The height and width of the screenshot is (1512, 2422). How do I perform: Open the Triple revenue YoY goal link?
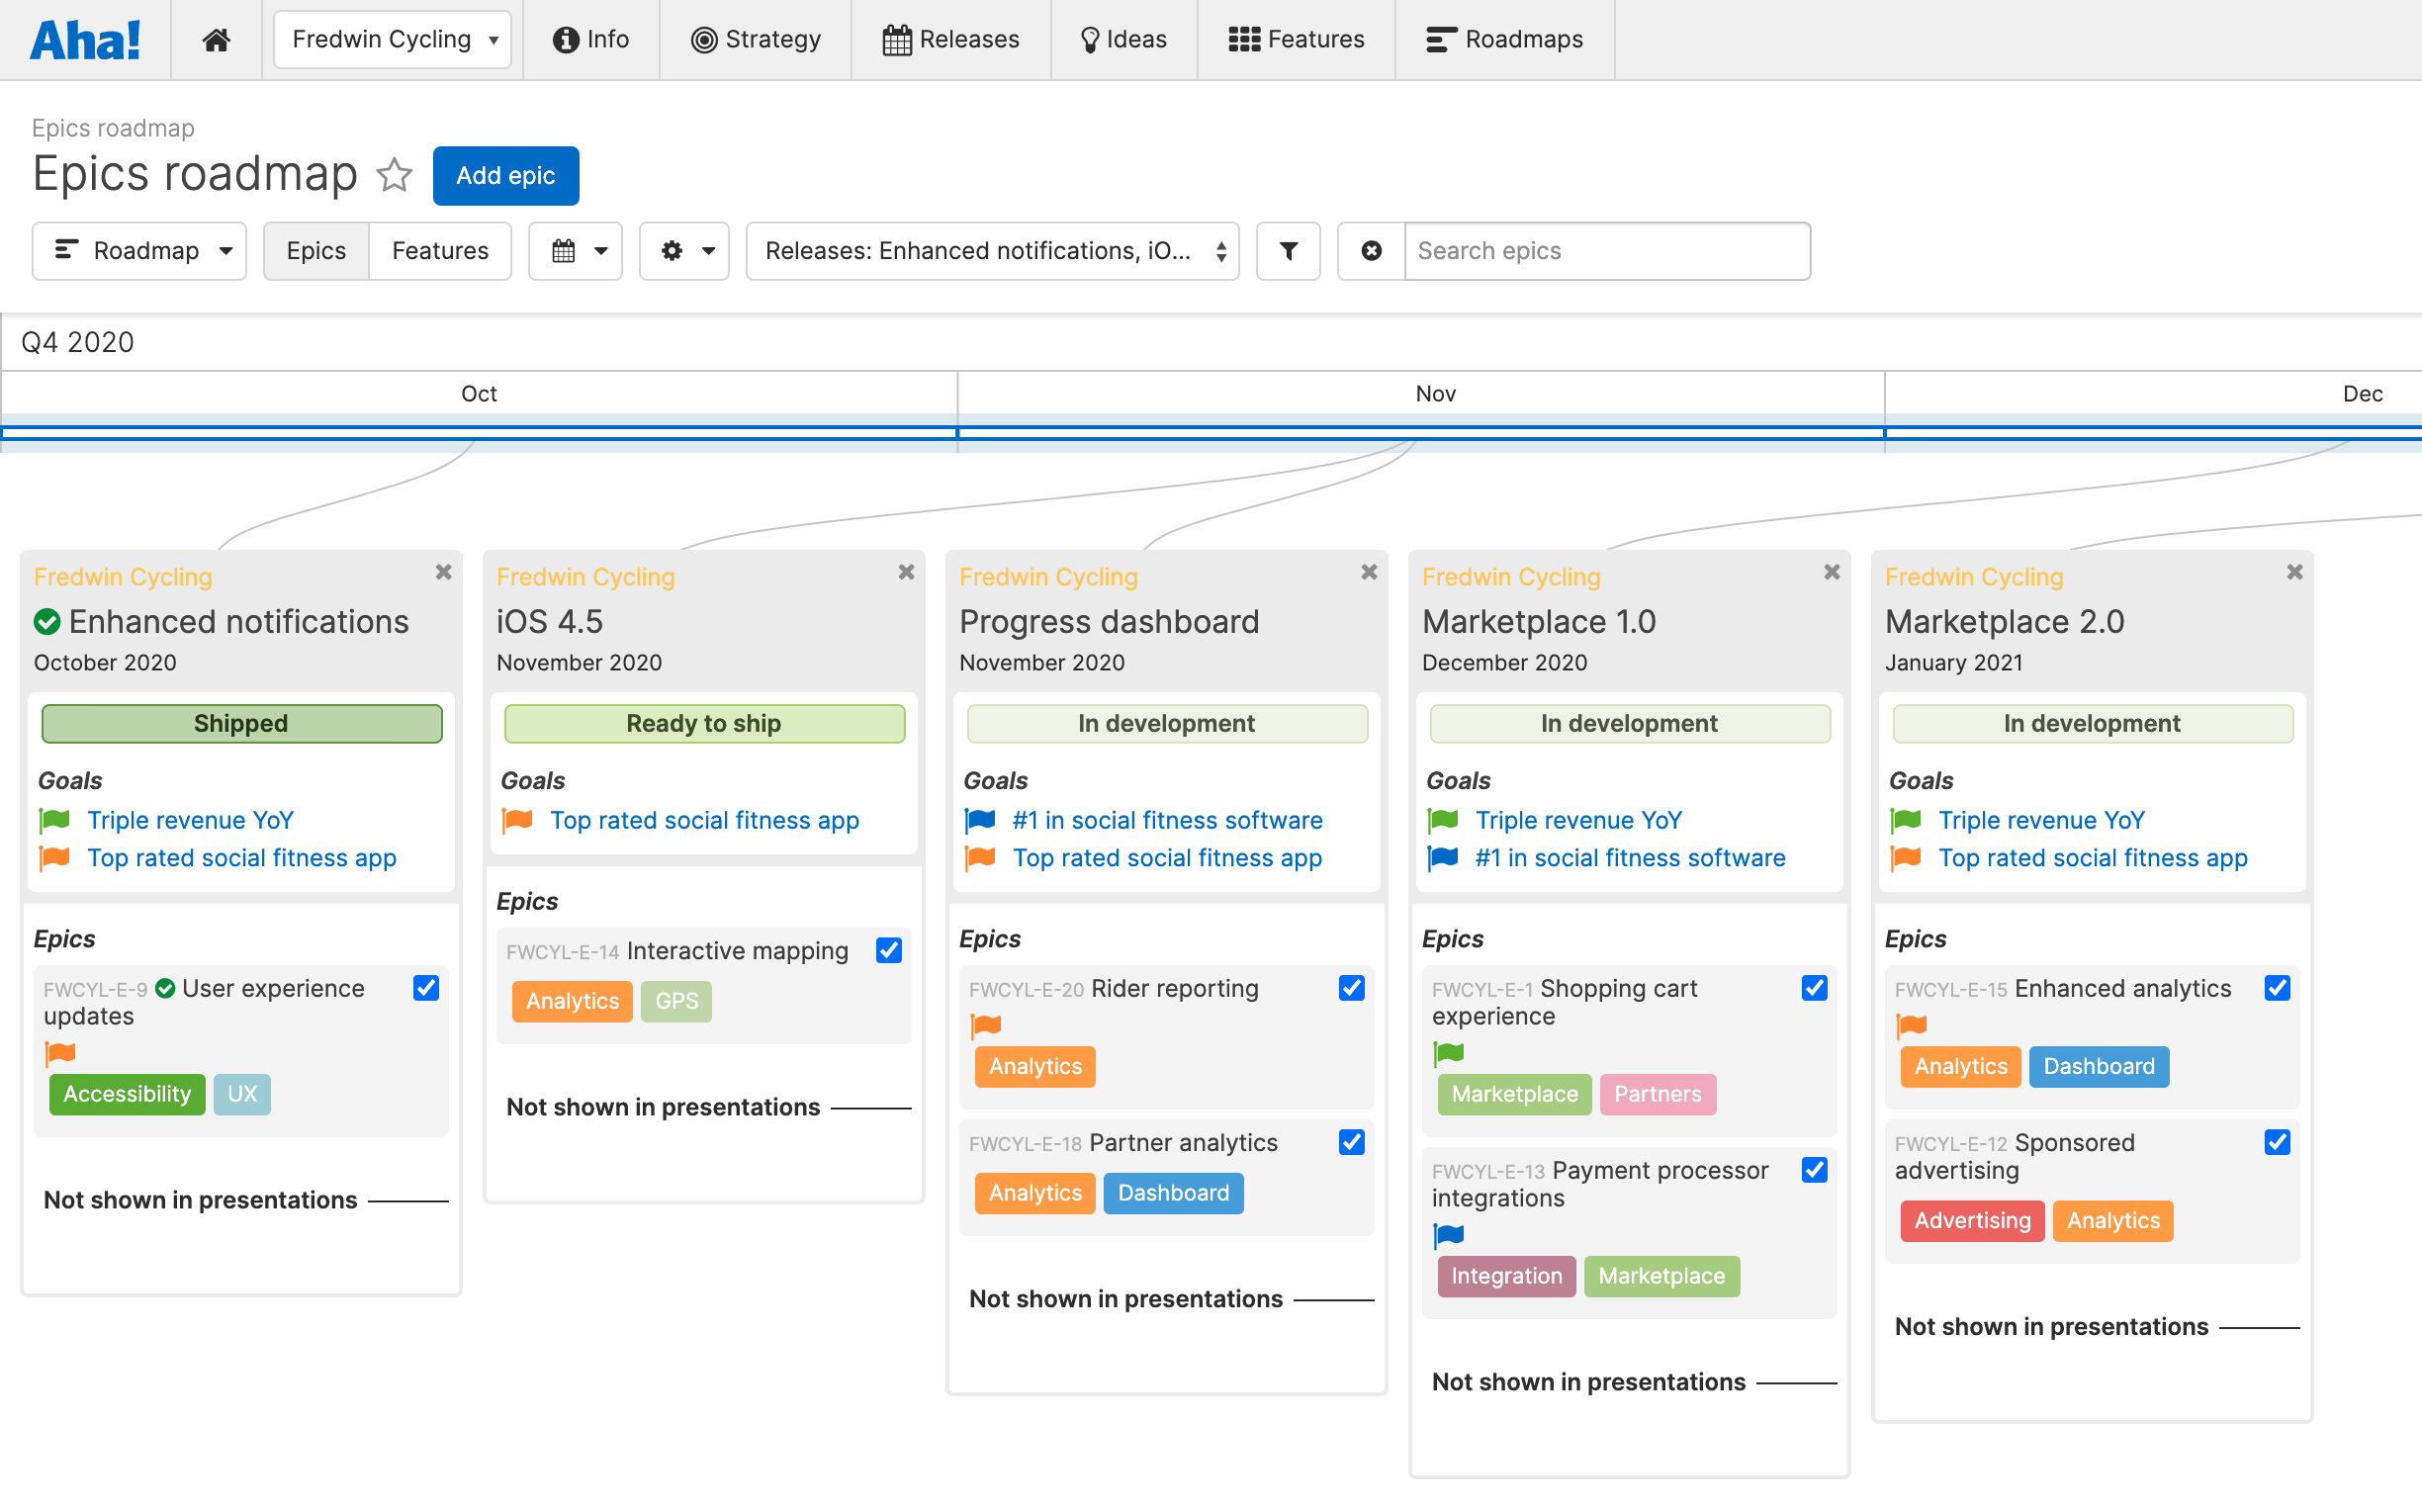[190, 819]
